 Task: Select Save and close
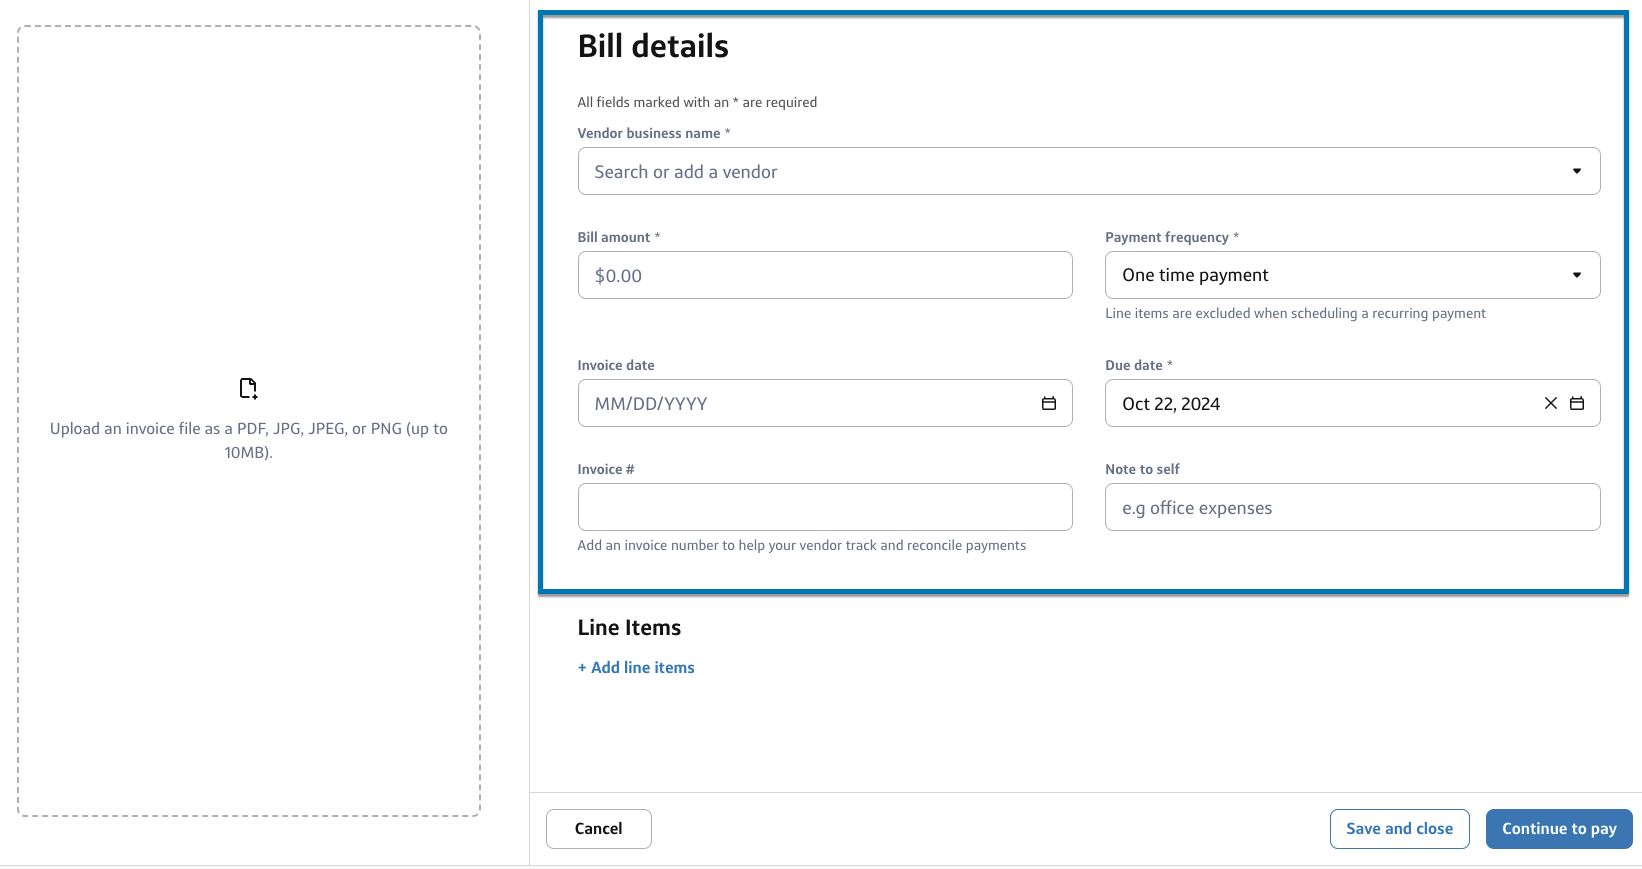tap(1399, 828)
